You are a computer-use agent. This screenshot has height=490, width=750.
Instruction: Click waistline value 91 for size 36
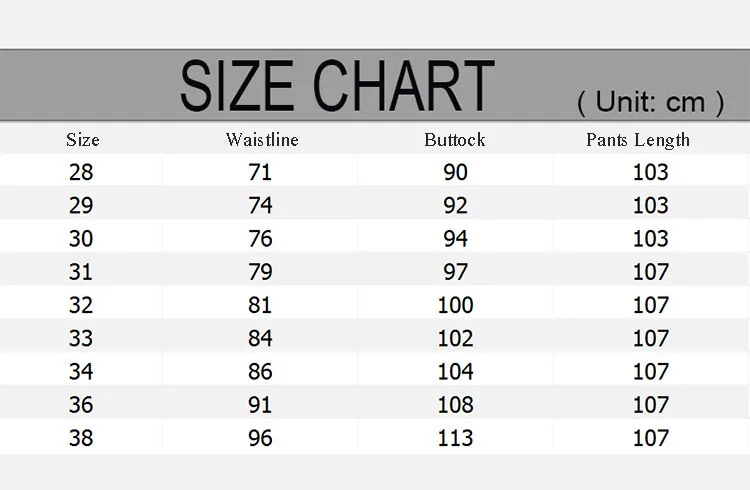pos(260,405)
